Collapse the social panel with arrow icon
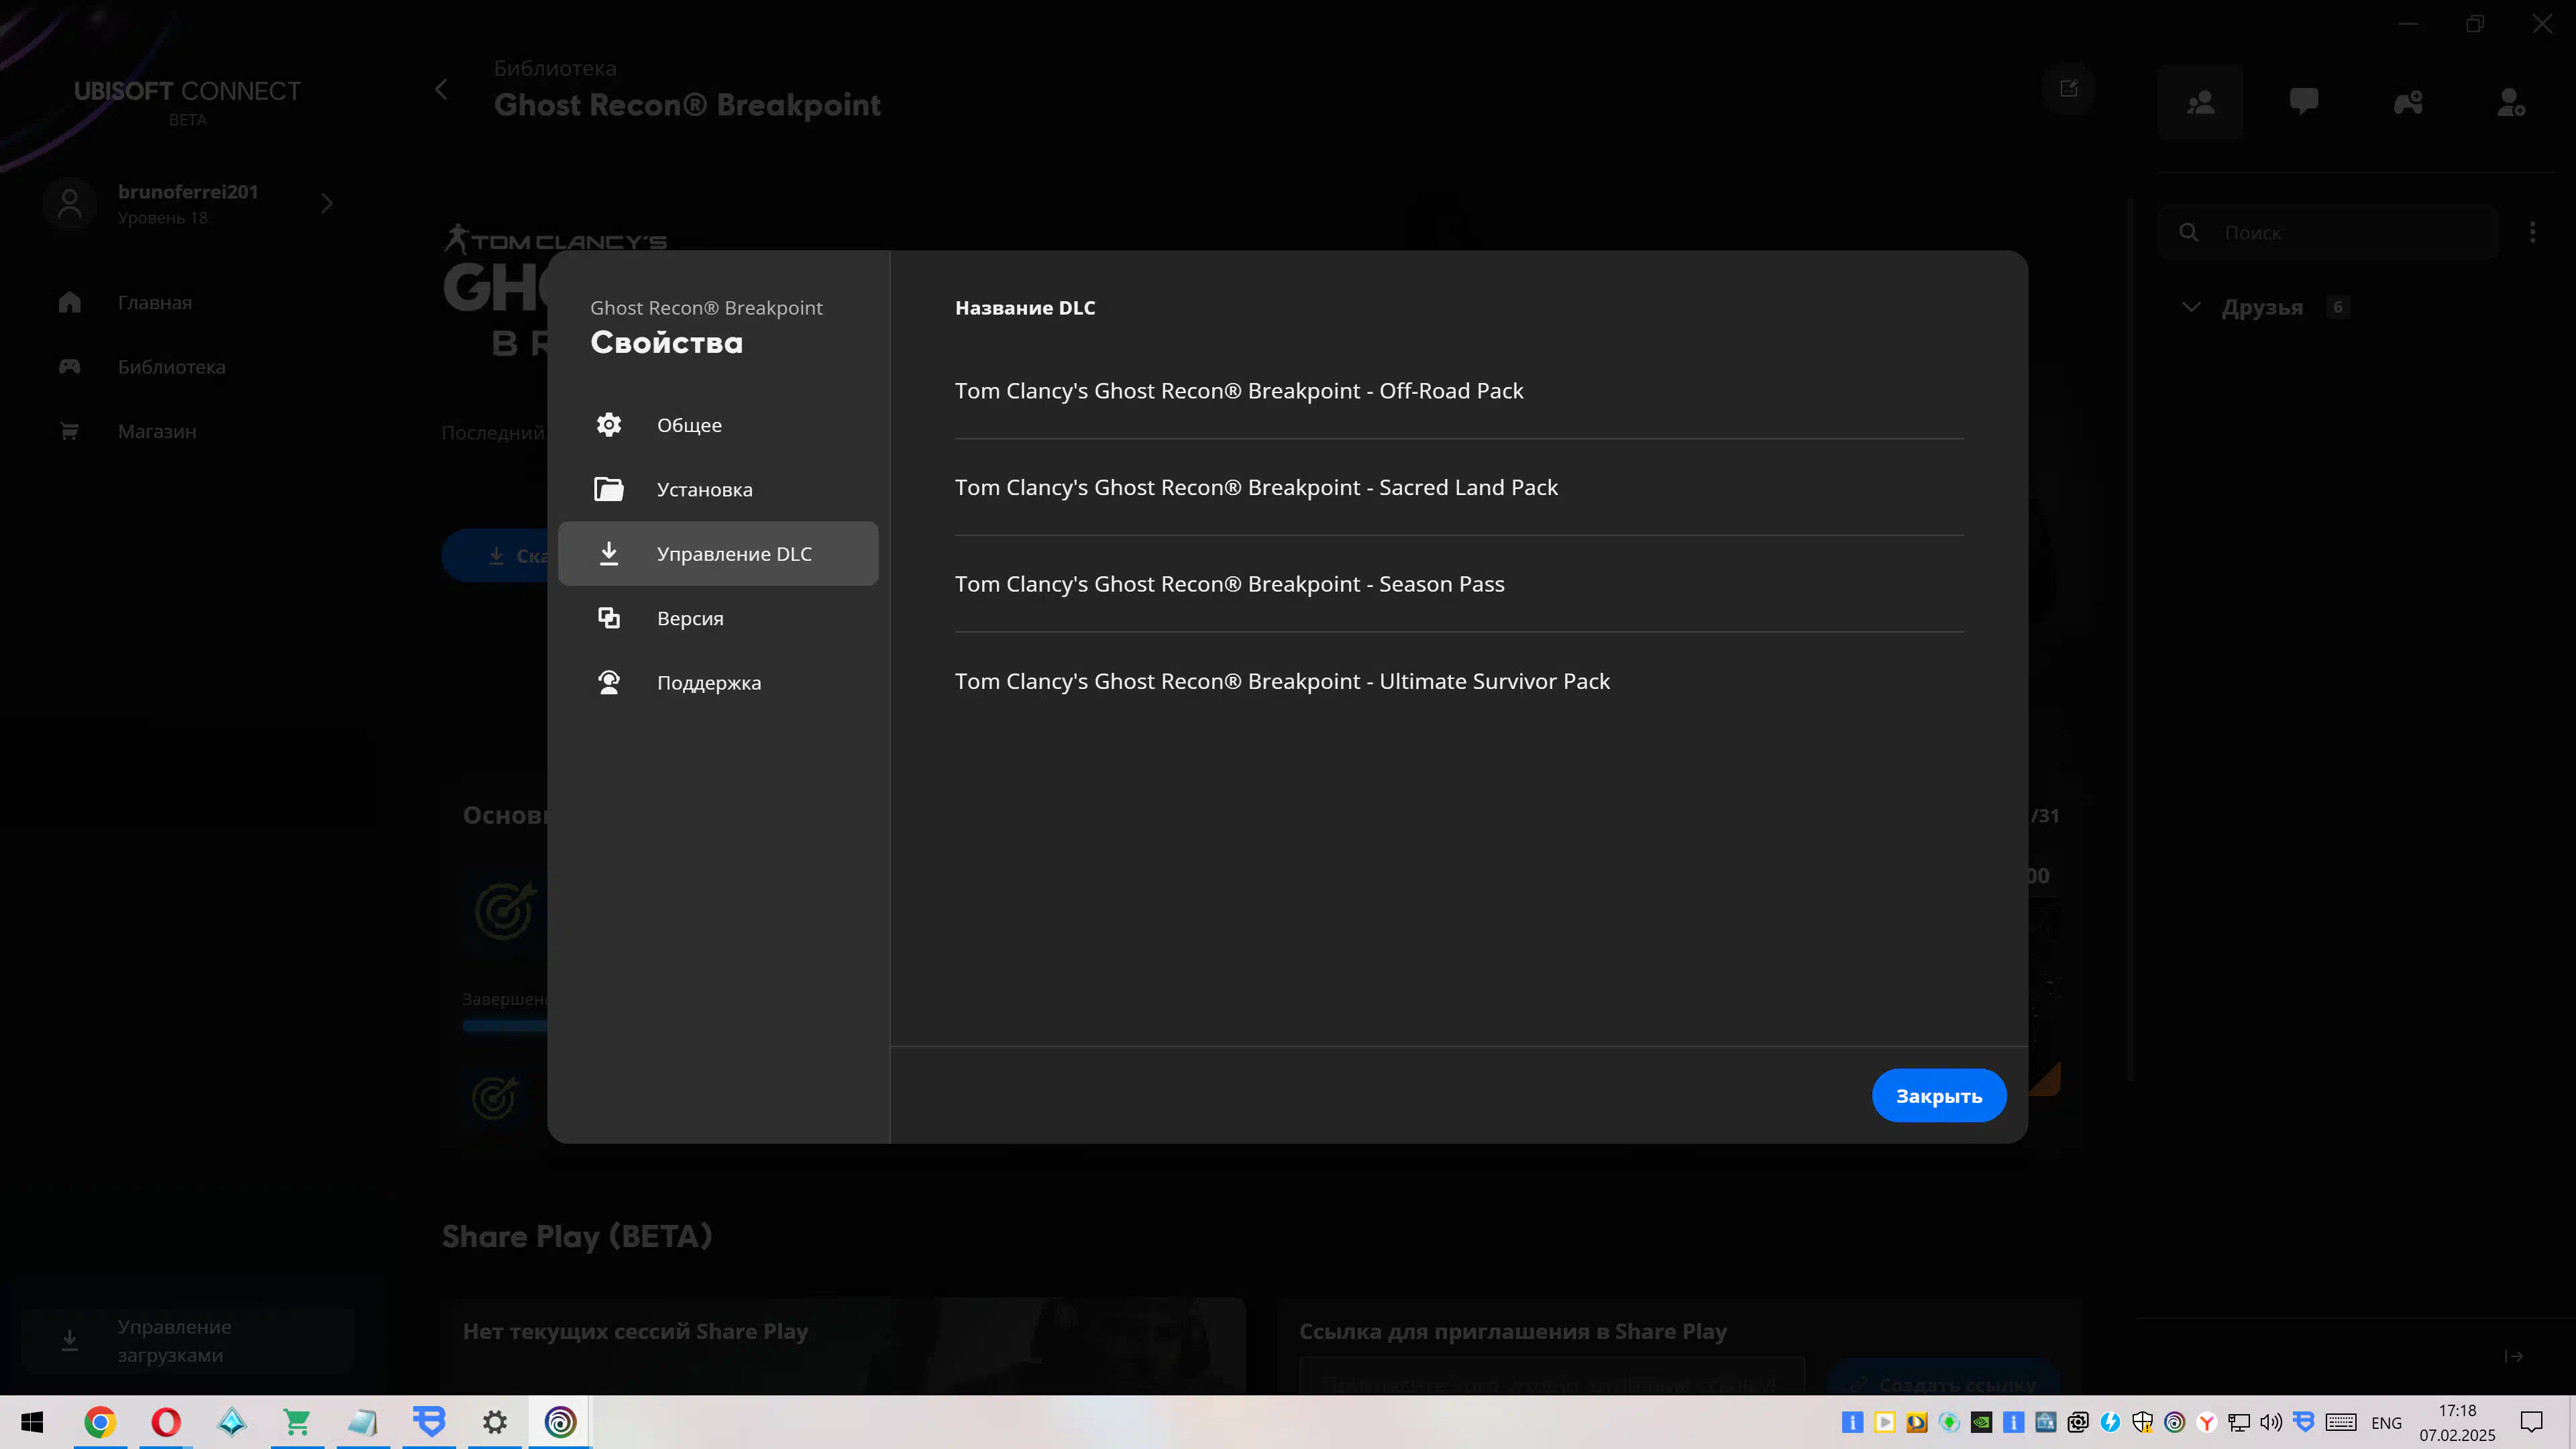 [x=2514, y=1357]
